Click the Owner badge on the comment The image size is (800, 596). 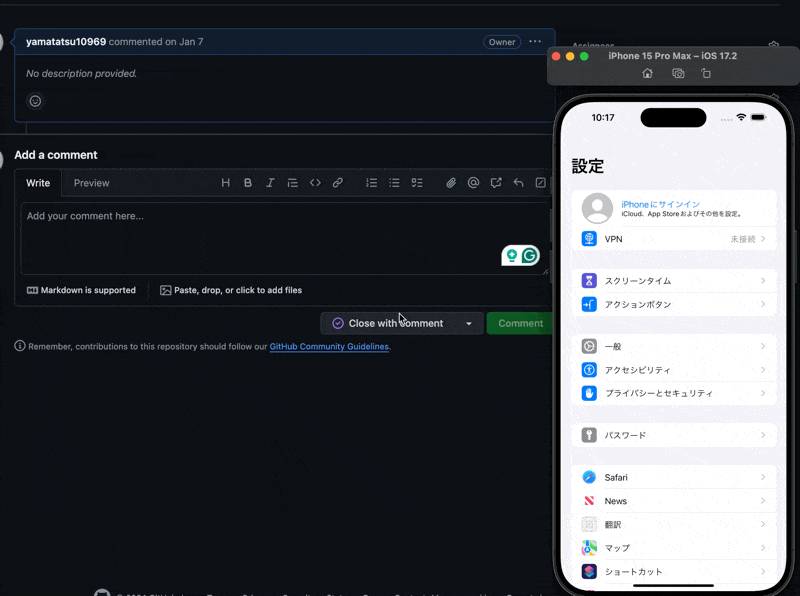[502, 42]
